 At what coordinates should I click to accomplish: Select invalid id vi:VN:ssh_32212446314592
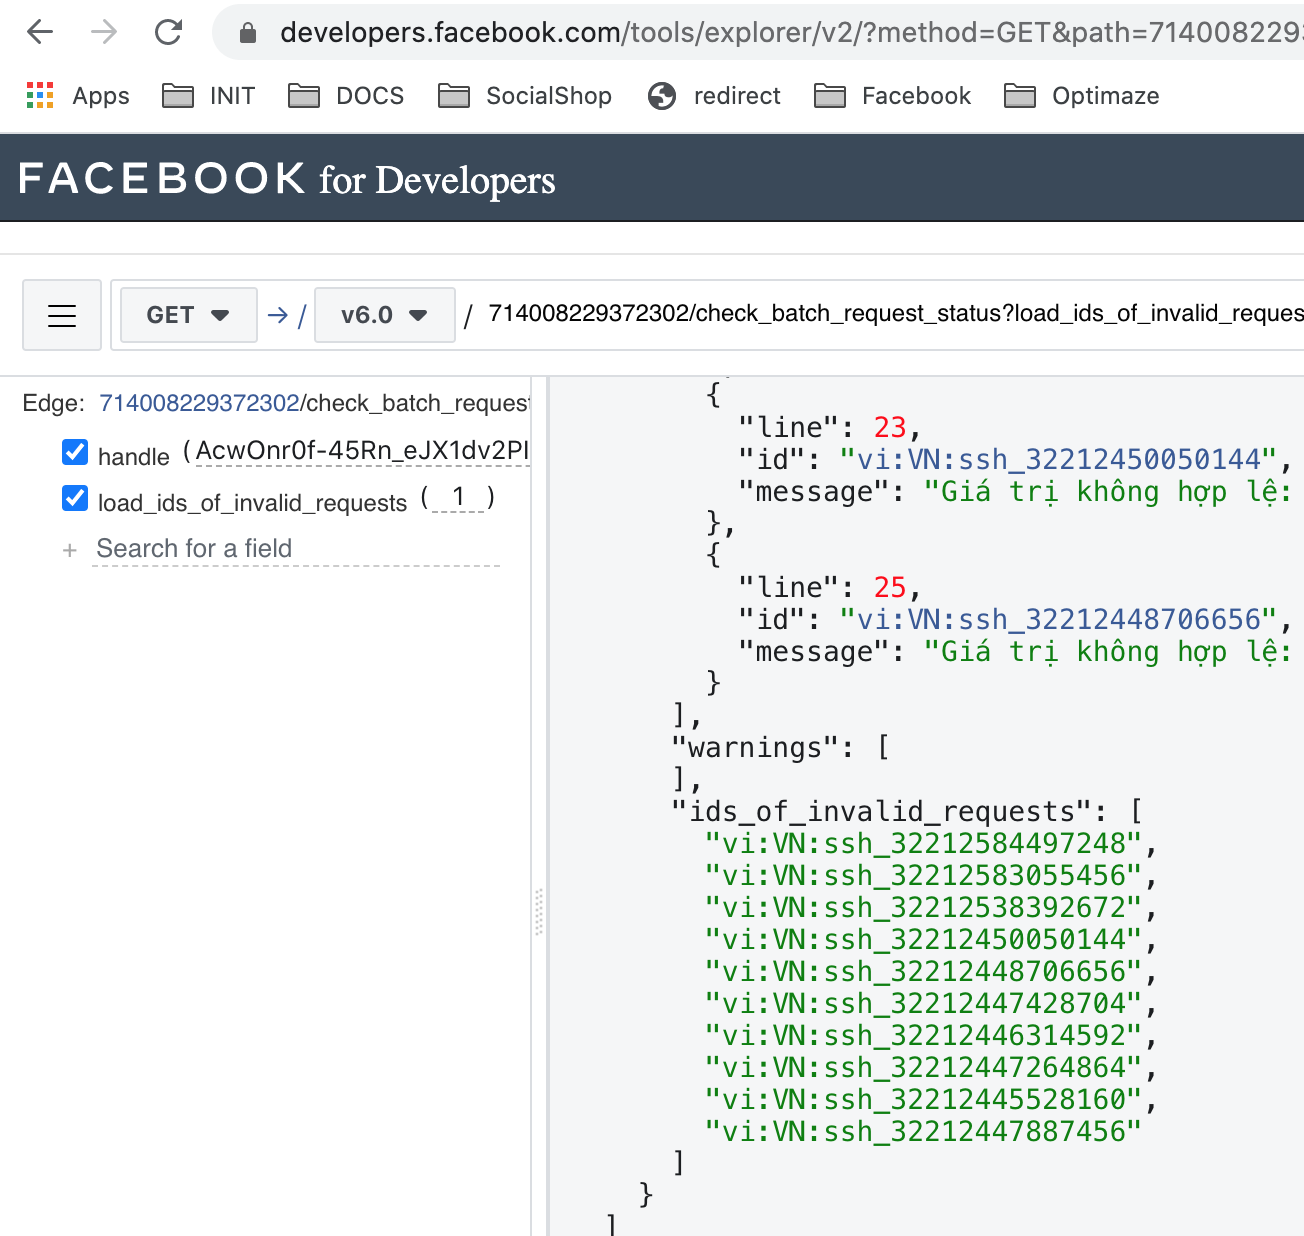923,1036
